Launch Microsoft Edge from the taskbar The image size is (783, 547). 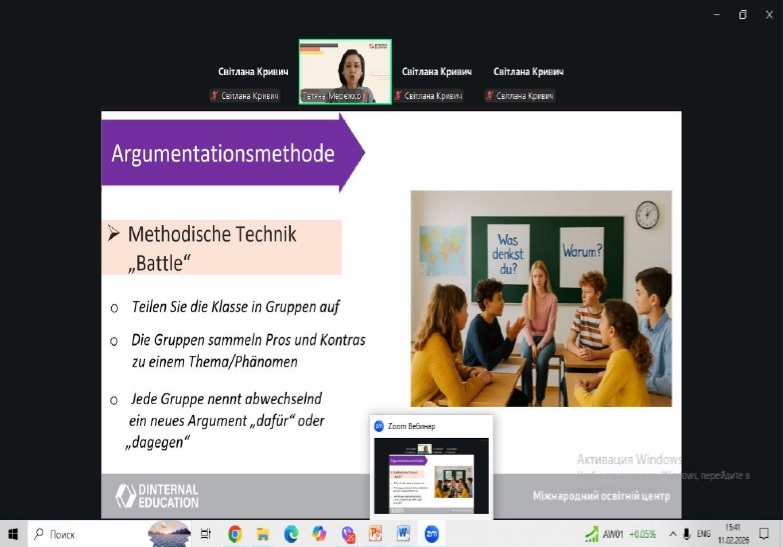point(291,534)
